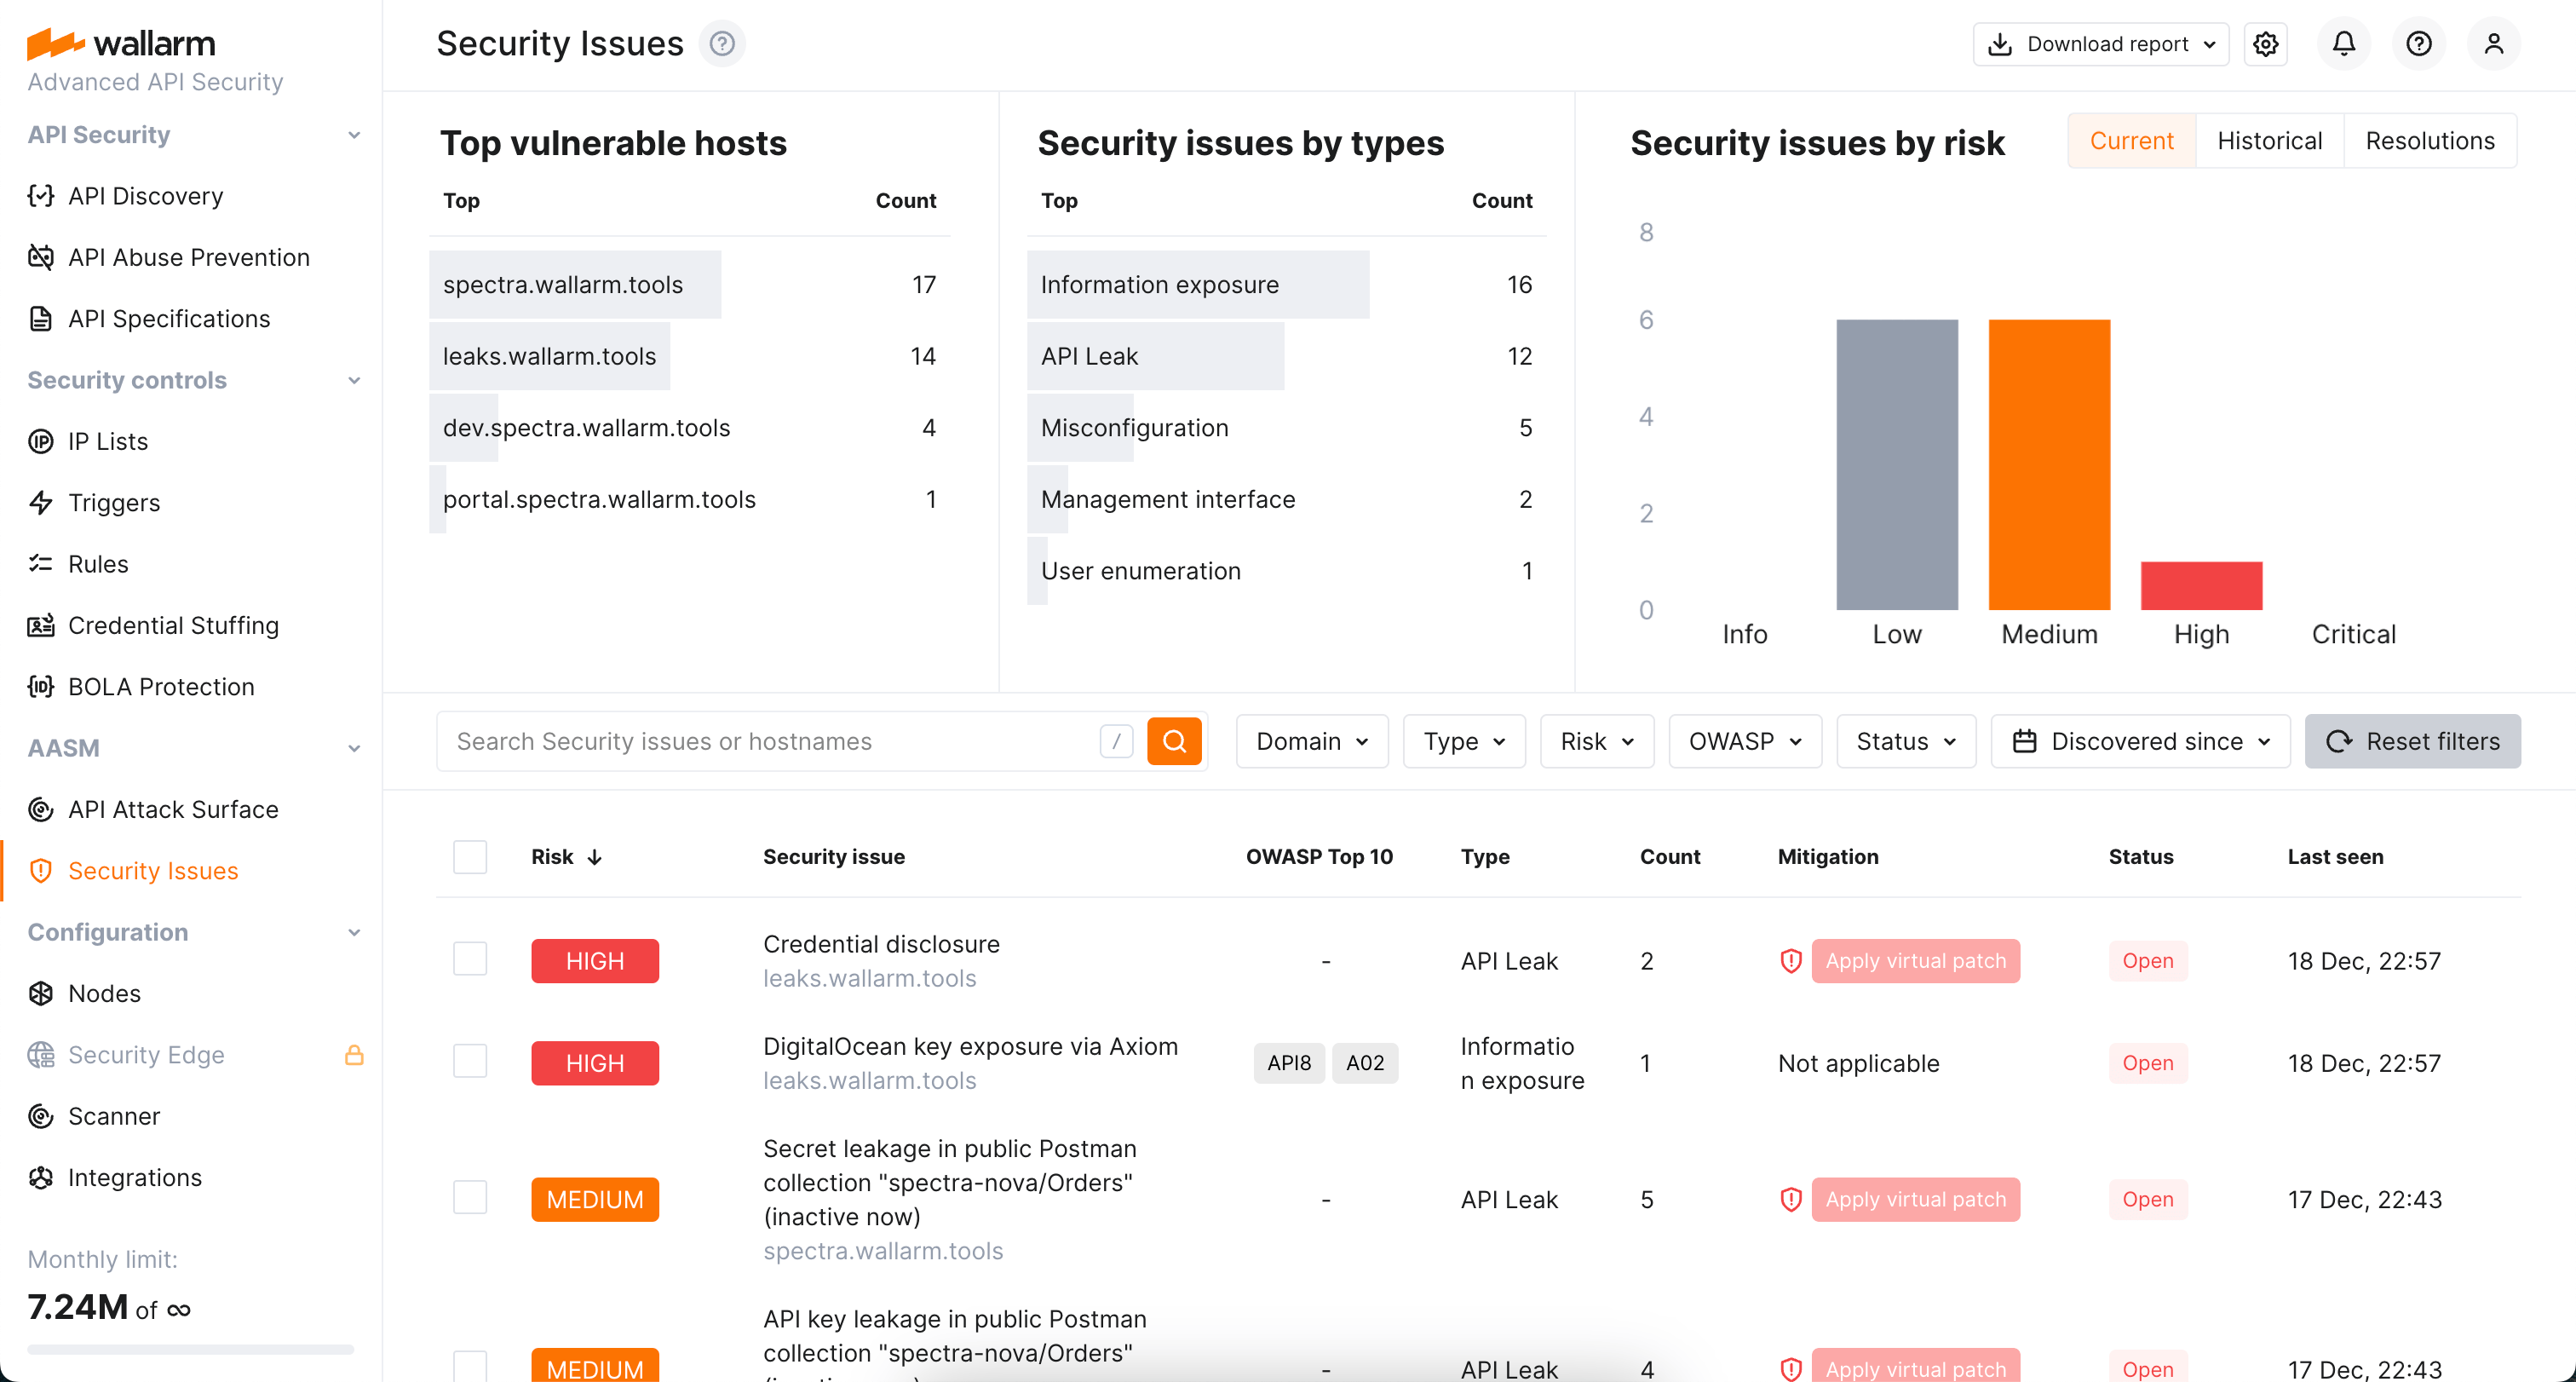
Task: Open the Domain filter dropdown
Action: (x=1311, y=741)
